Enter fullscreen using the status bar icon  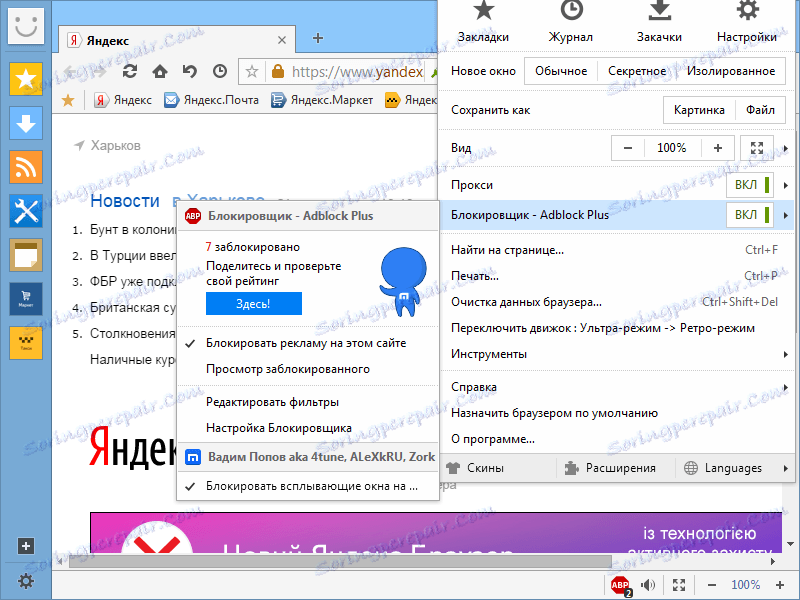[678, 585]
